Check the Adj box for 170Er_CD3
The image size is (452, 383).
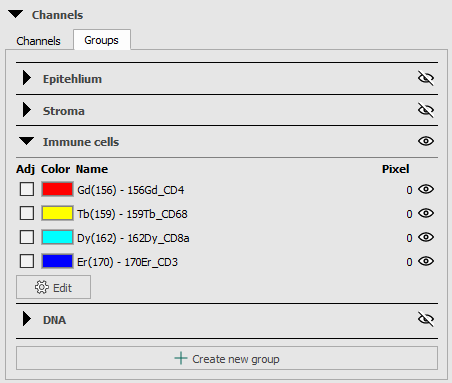click(27, 261)
